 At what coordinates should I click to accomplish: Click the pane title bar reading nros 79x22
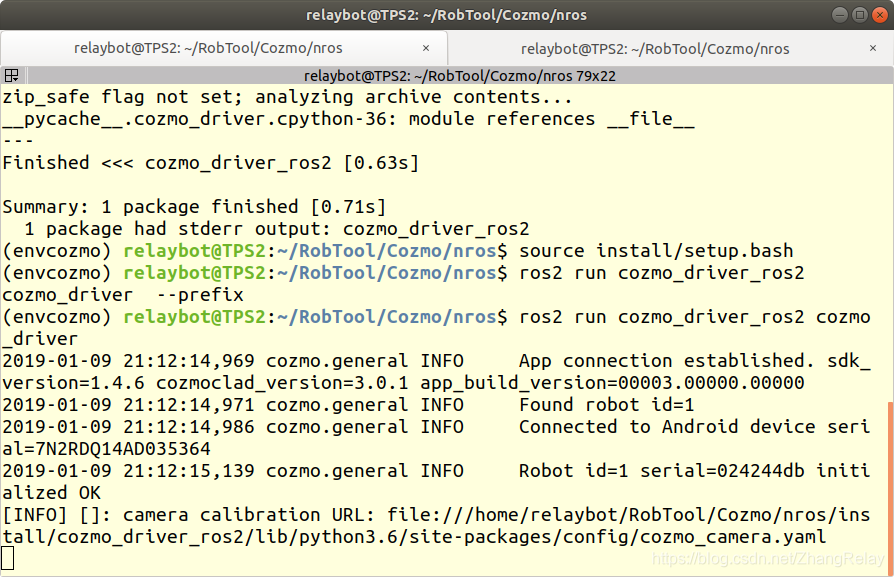point(460,76)
